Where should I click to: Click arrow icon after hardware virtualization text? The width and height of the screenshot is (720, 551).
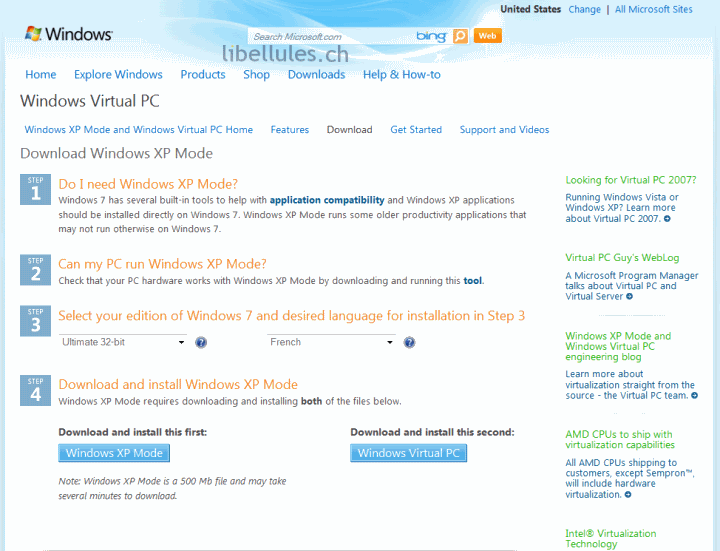628,495
